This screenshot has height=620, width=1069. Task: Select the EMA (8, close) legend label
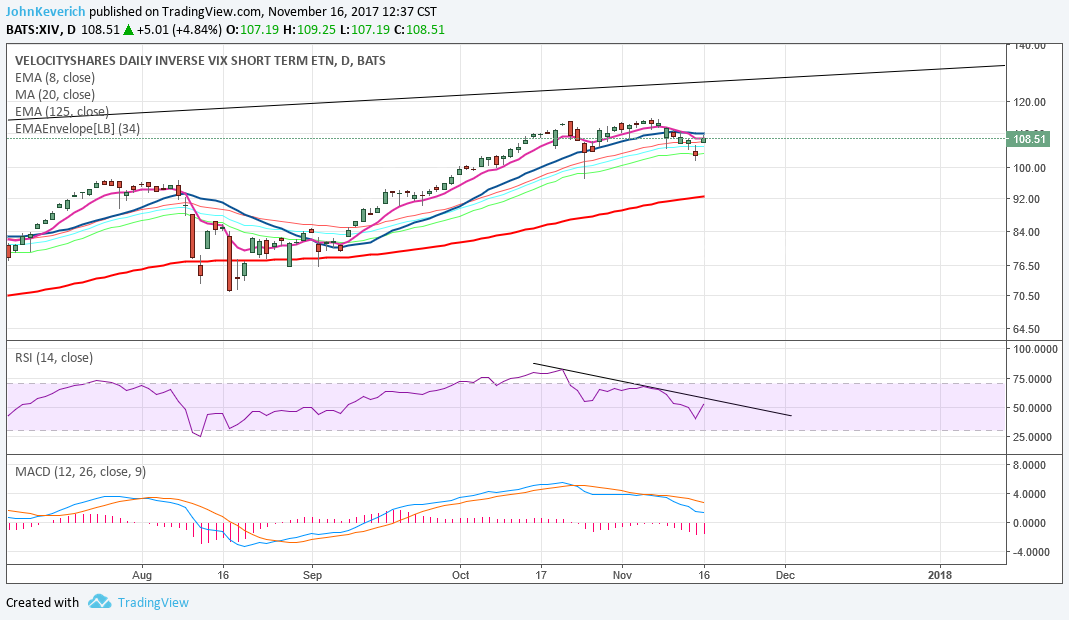55,78
